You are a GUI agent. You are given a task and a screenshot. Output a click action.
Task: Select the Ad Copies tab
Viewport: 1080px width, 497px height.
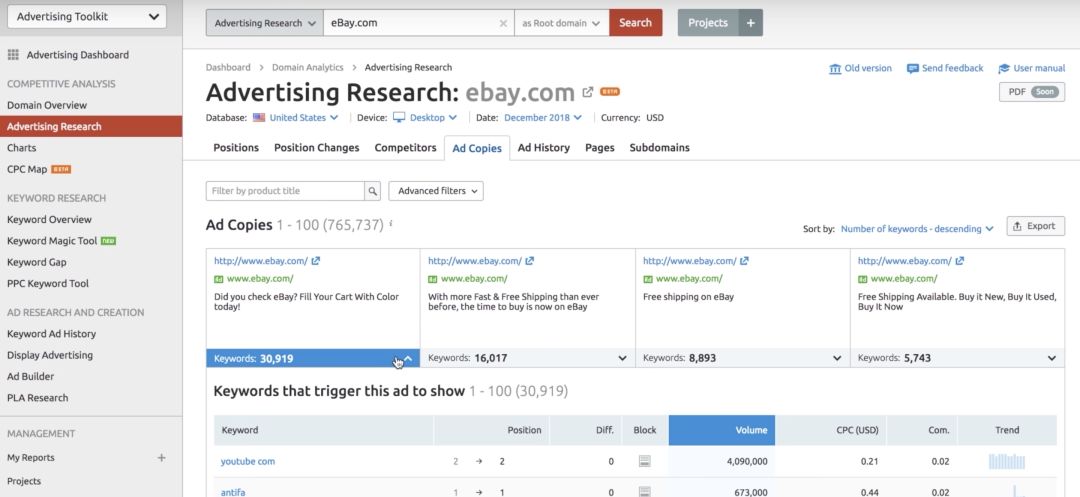[477, 148]
